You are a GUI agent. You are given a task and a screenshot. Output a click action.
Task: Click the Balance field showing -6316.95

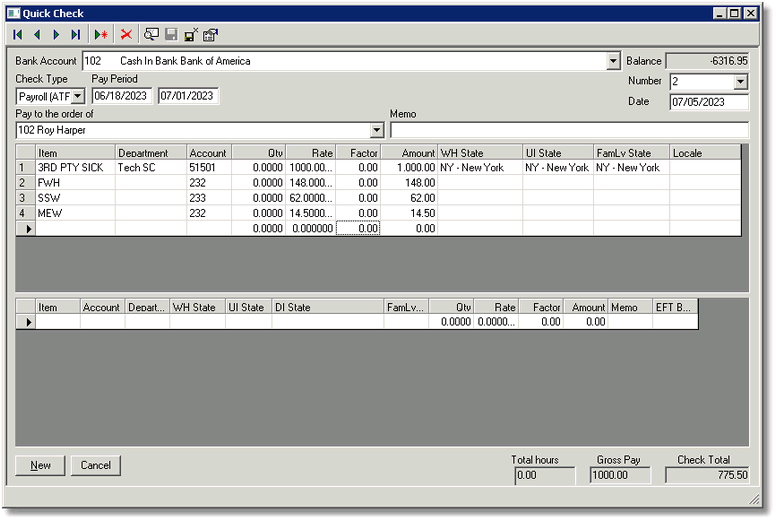pos(707,61)
